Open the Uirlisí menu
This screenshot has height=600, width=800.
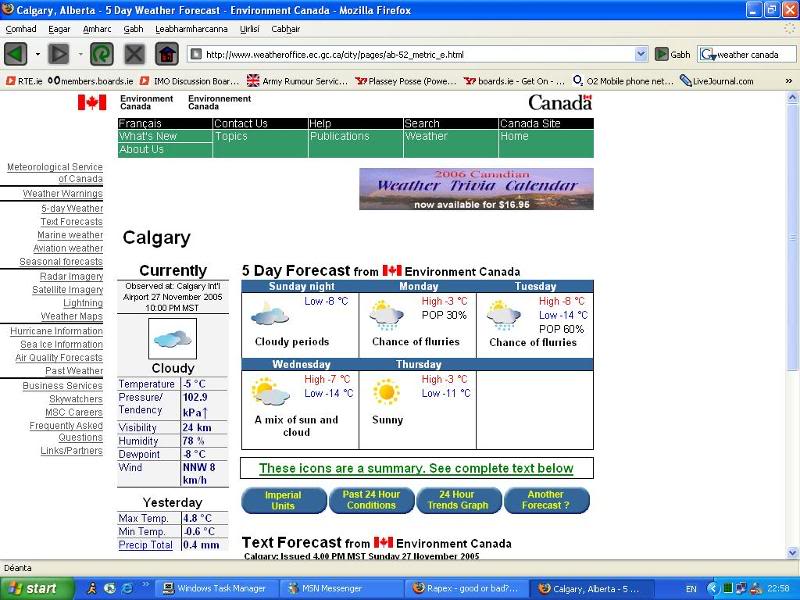coord(252,30)
